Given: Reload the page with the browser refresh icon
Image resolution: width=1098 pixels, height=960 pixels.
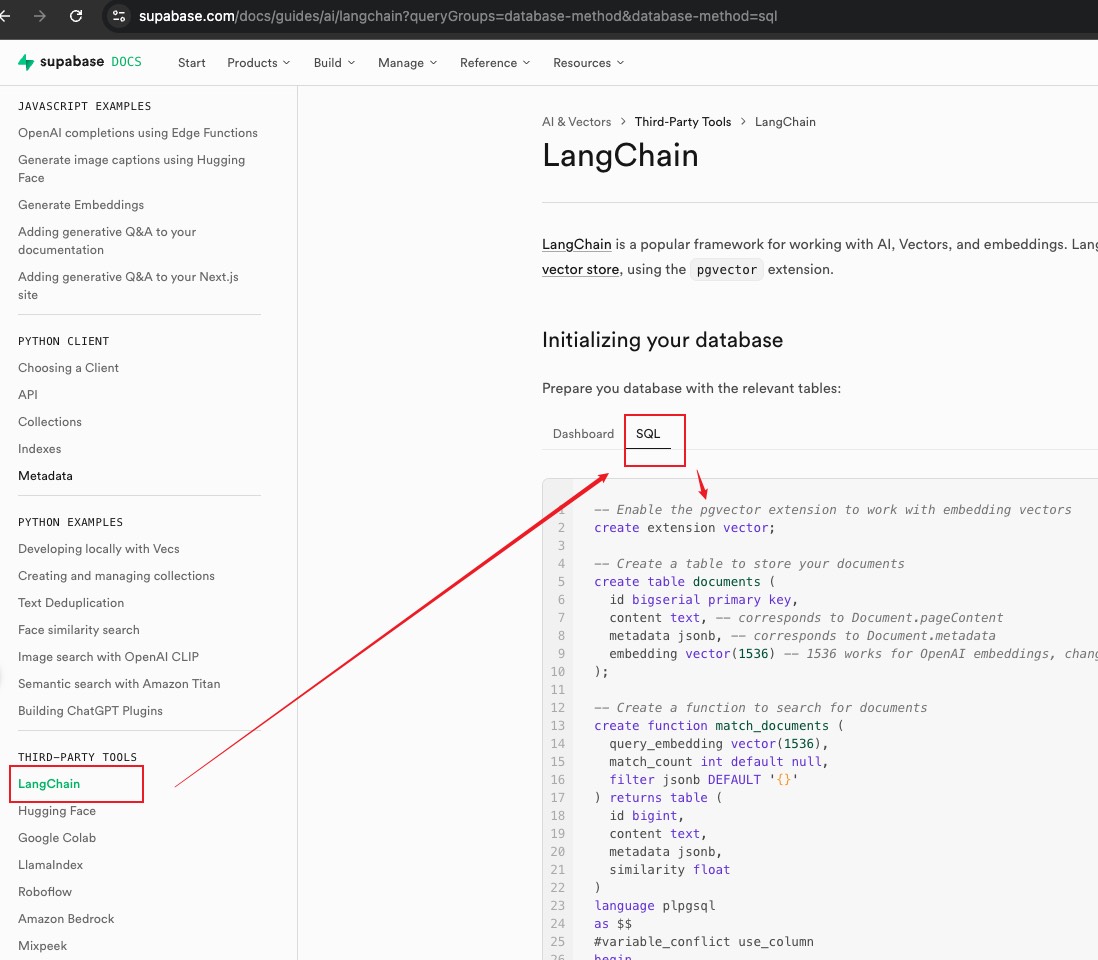Looking at the screenshot, I should pyautogui.click(x=76, y=16).
